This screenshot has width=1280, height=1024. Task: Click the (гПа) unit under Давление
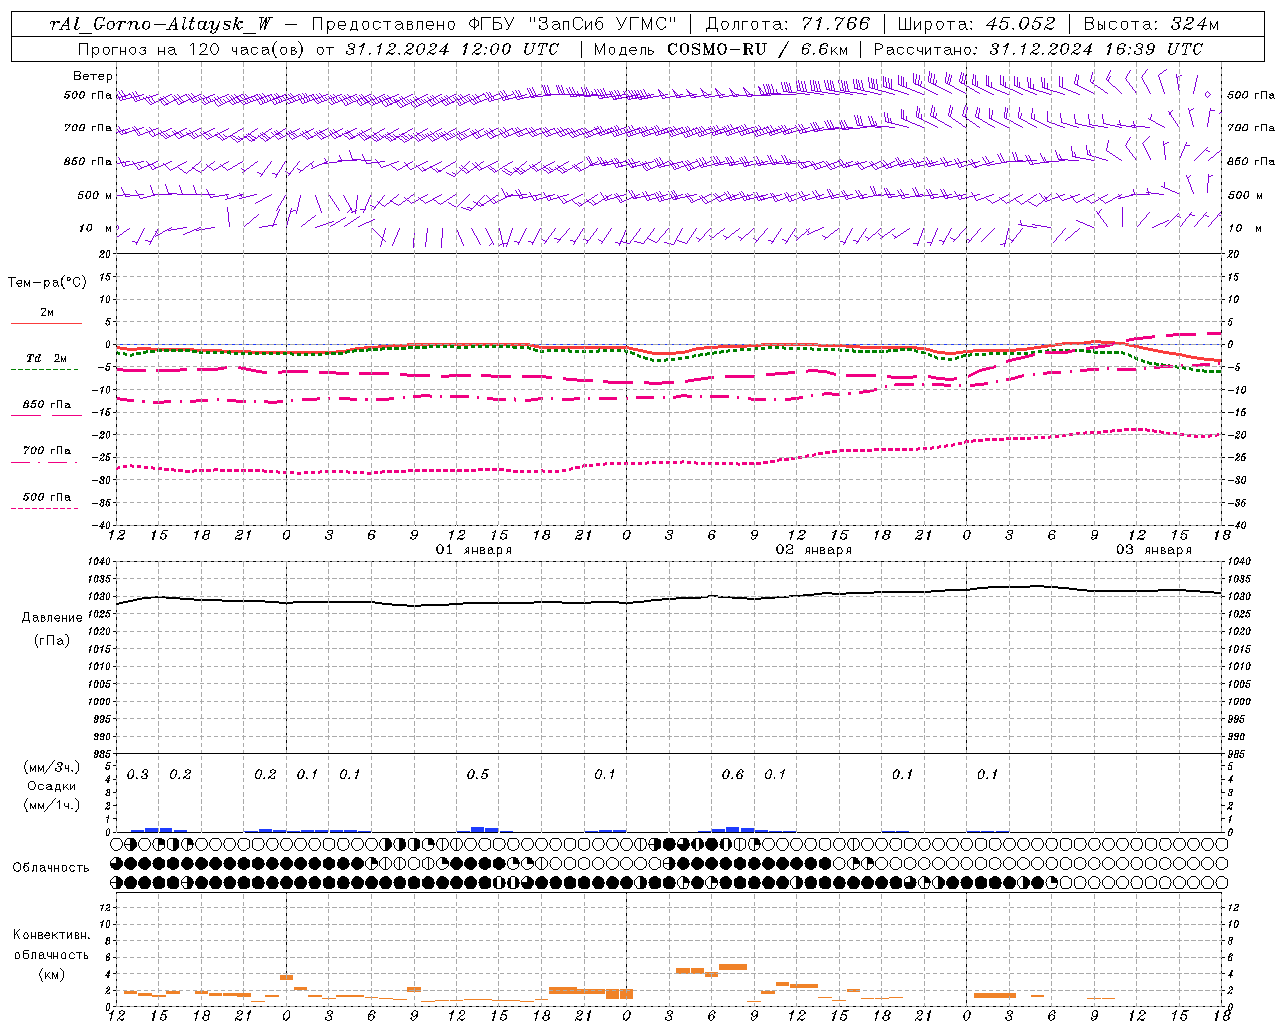pos(52,641)
